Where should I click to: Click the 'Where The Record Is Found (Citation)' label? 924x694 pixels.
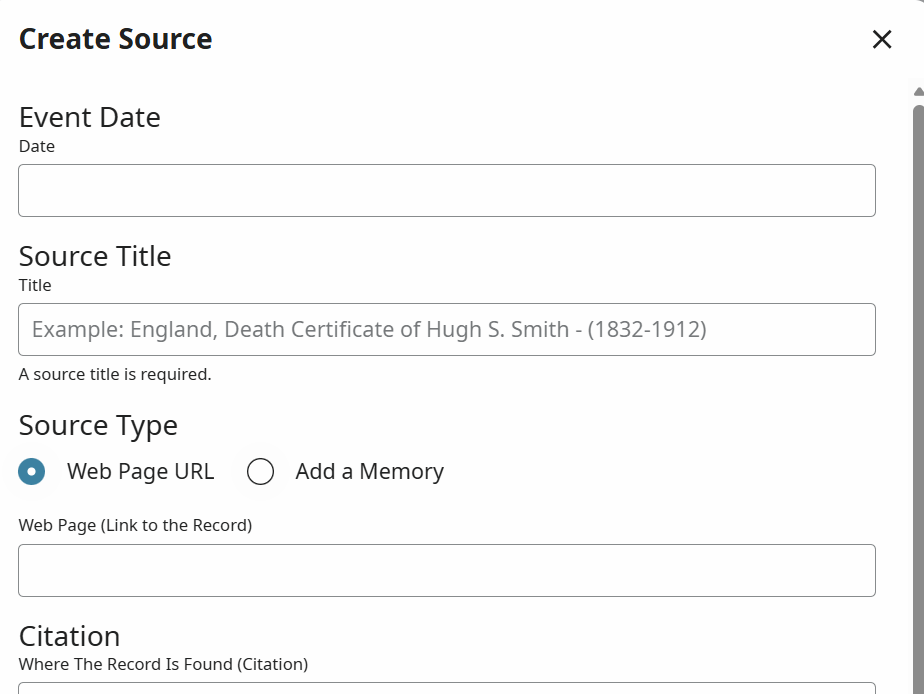[x=163, y=665]
